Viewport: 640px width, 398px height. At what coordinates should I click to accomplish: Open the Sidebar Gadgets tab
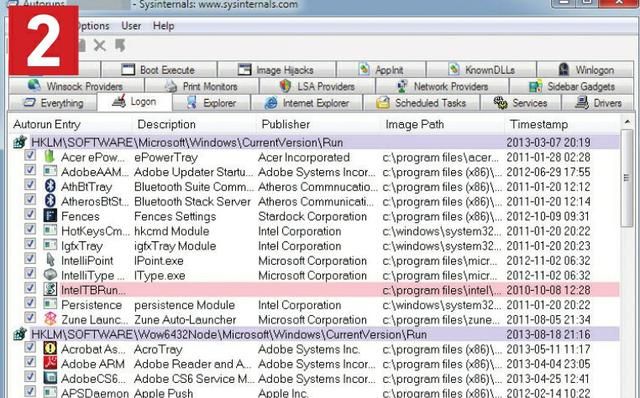[572, 86]
